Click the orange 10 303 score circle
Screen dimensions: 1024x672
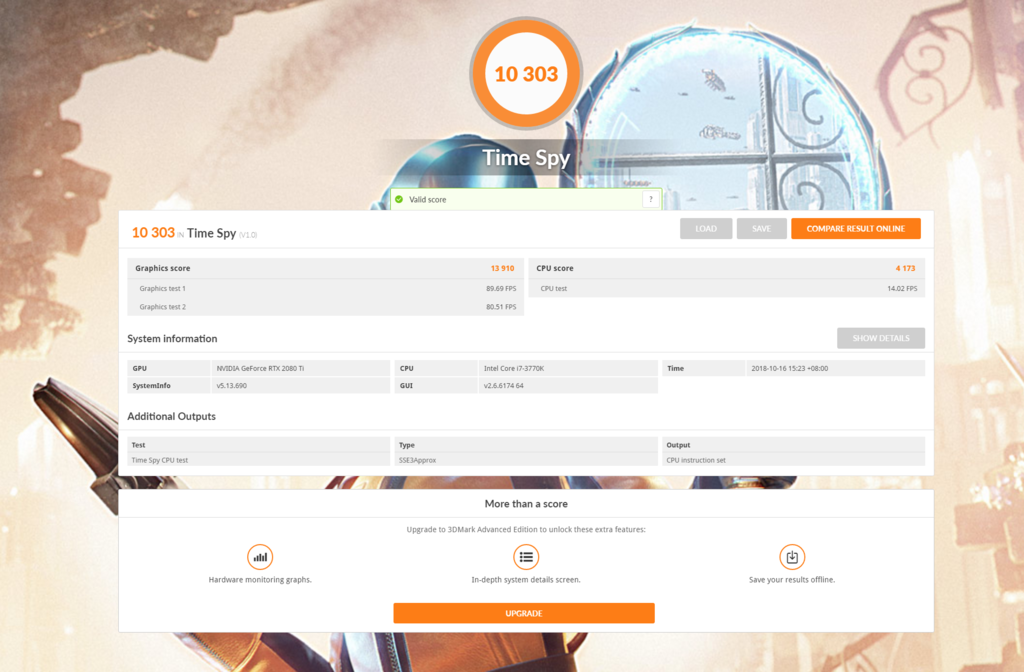tap(526, 73)
